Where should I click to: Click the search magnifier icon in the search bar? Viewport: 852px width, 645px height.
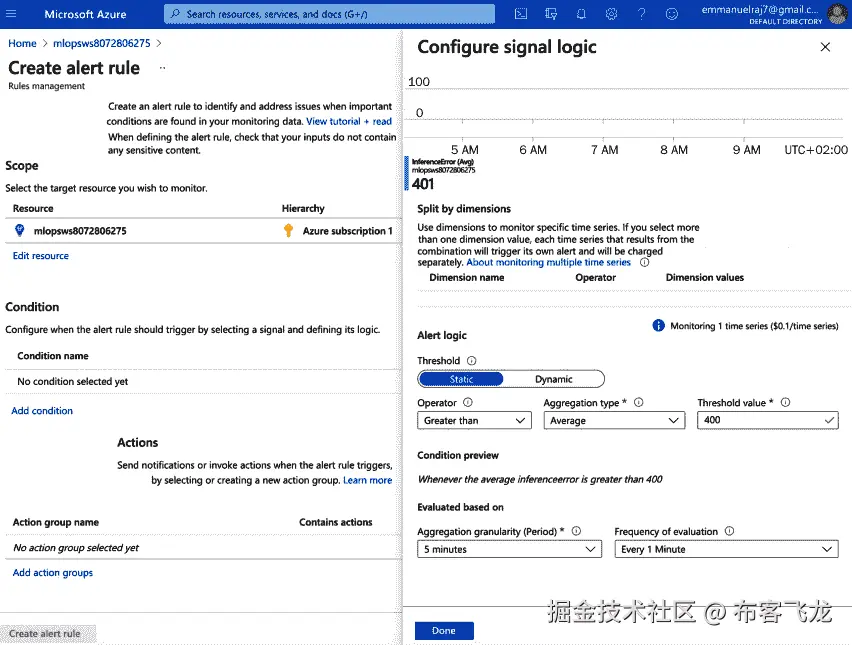(x=175, y=14)
